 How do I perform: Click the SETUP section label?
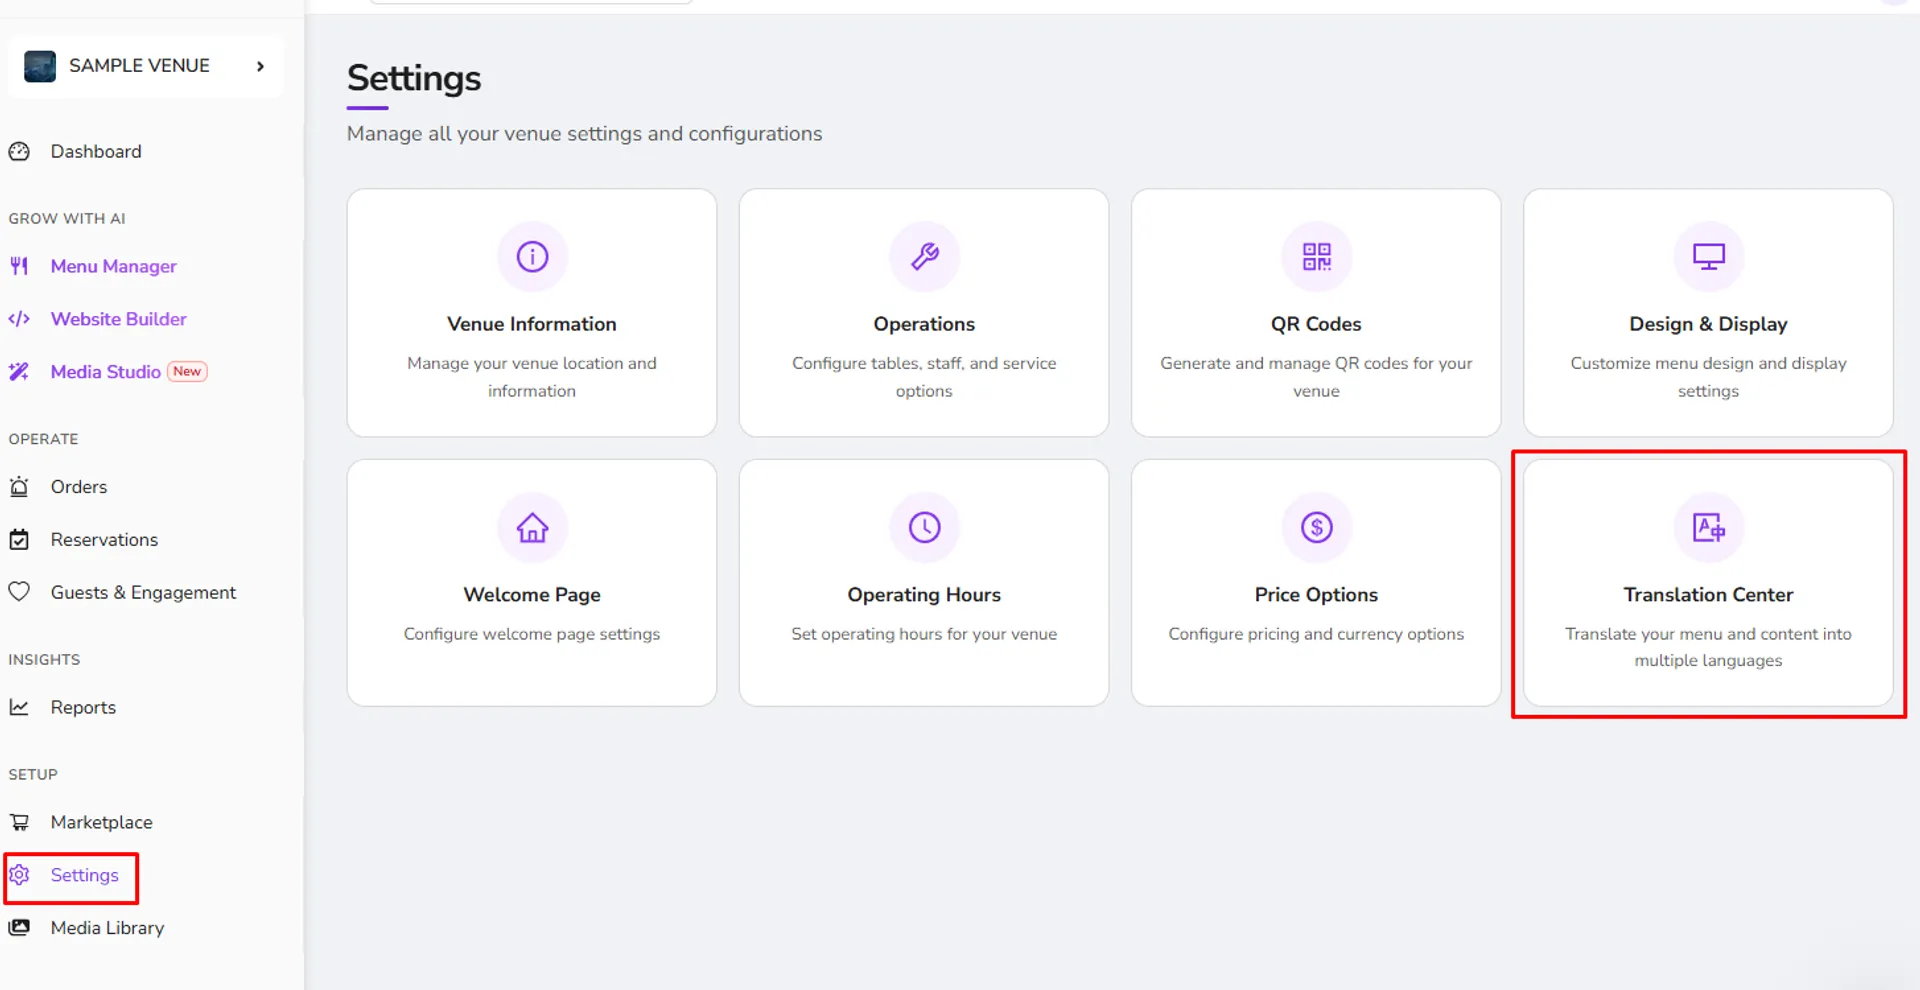point(33,775)
